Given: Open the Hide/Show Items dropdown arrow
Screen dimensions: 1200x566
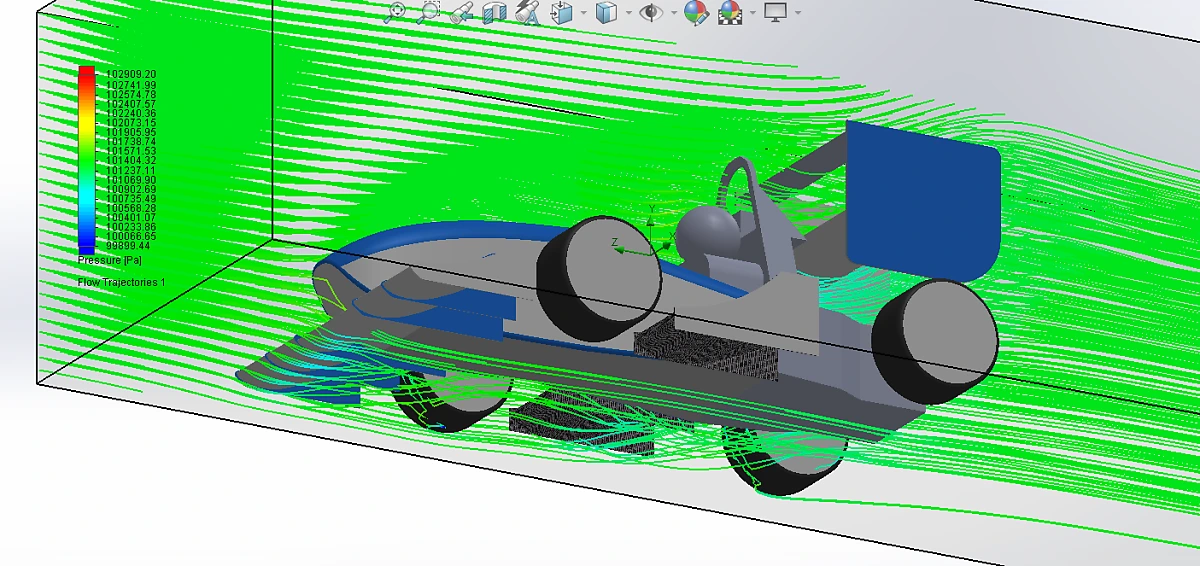Looking at the screenshot, I should click(674, 13).
